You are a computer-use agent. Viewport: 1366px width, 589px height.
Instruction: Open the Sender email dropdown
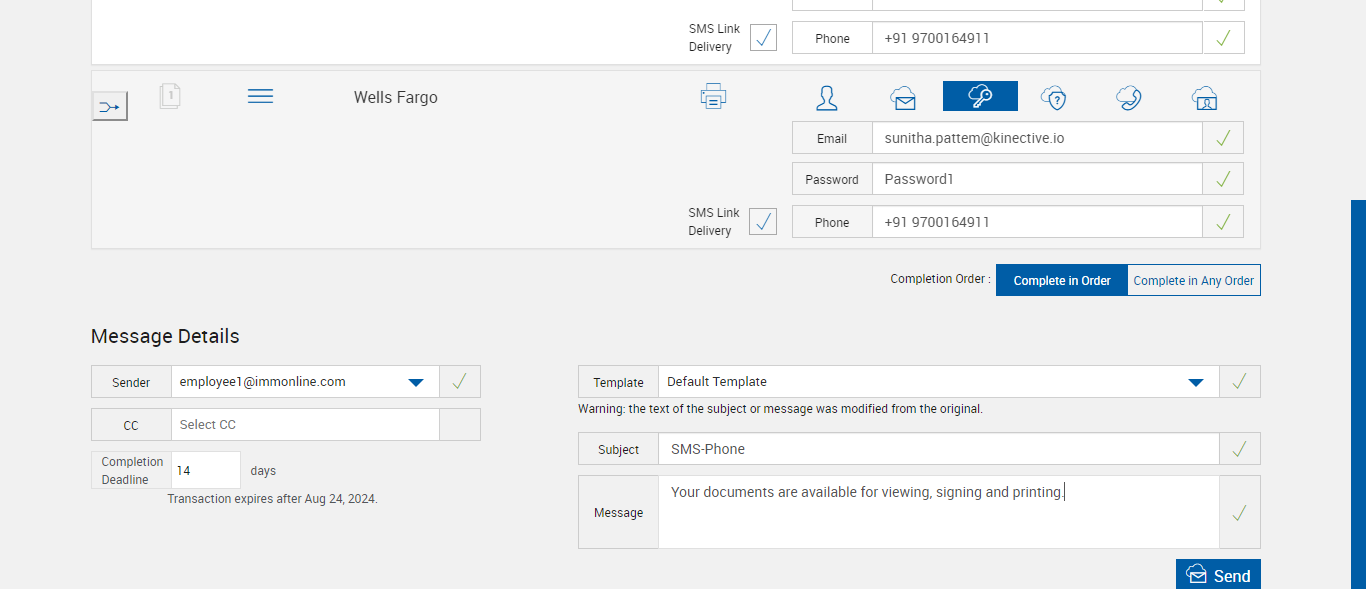pos(416,382)
